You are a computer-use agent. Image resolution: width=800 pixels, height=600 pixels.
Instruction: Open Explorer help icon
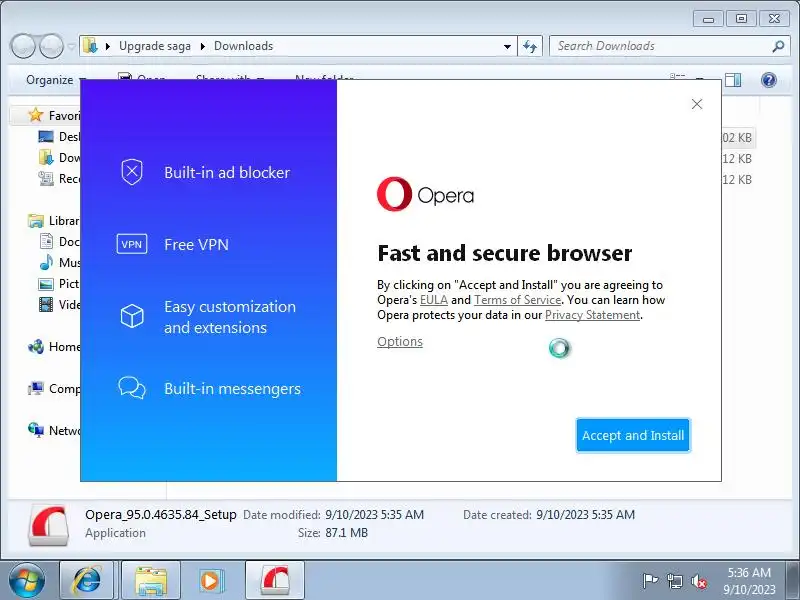[768, 80]
